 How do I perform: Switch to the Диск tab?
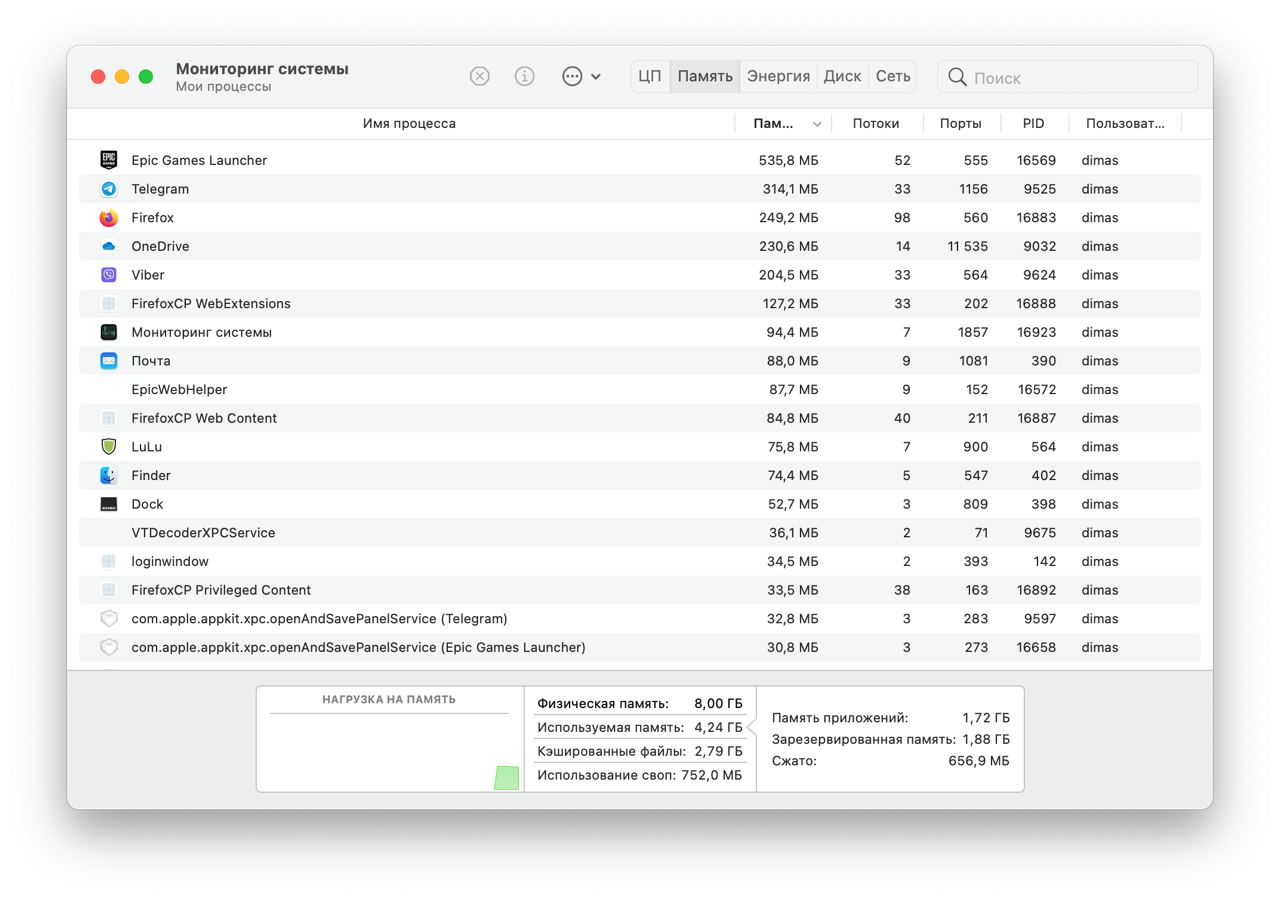coord(842,76)
